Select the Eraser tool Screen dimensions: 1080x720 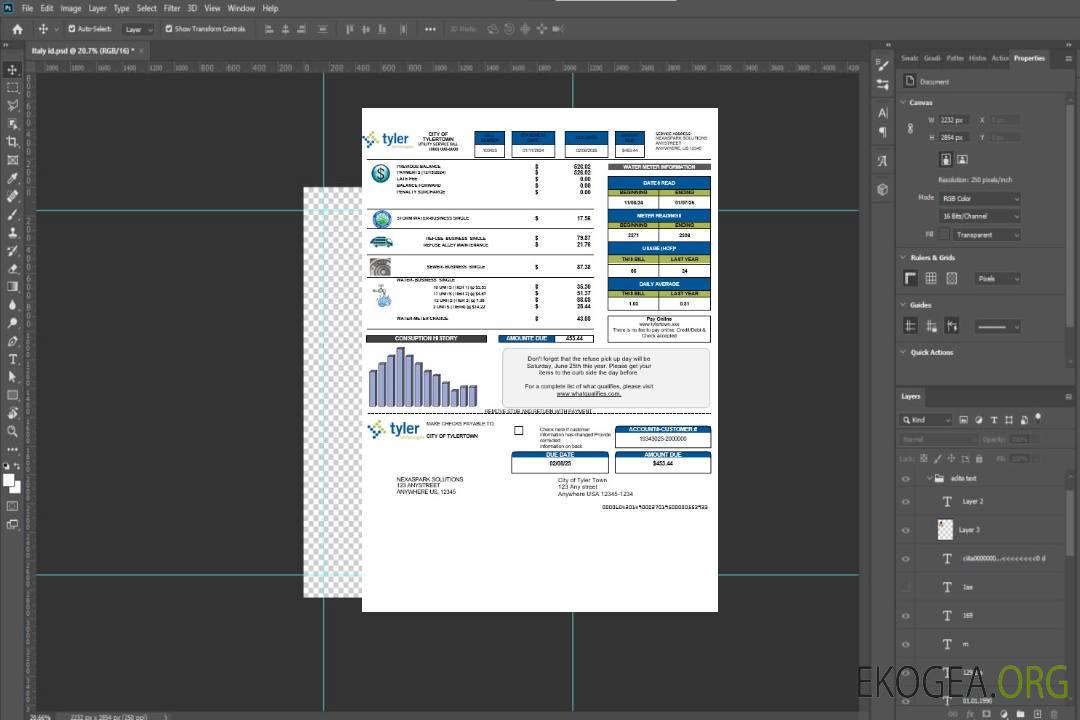tap(12, 269)
